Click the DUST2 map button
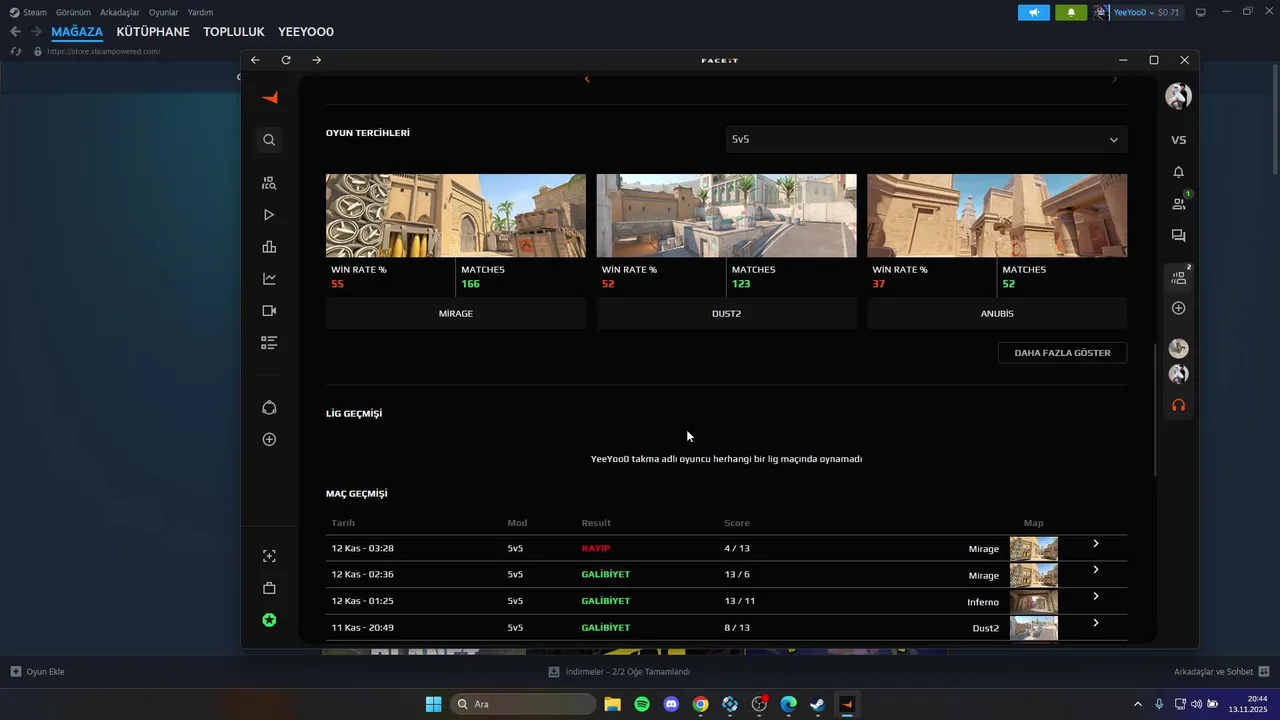The height and width of the screenshot is (720, 1280). (x=726, y=313)
